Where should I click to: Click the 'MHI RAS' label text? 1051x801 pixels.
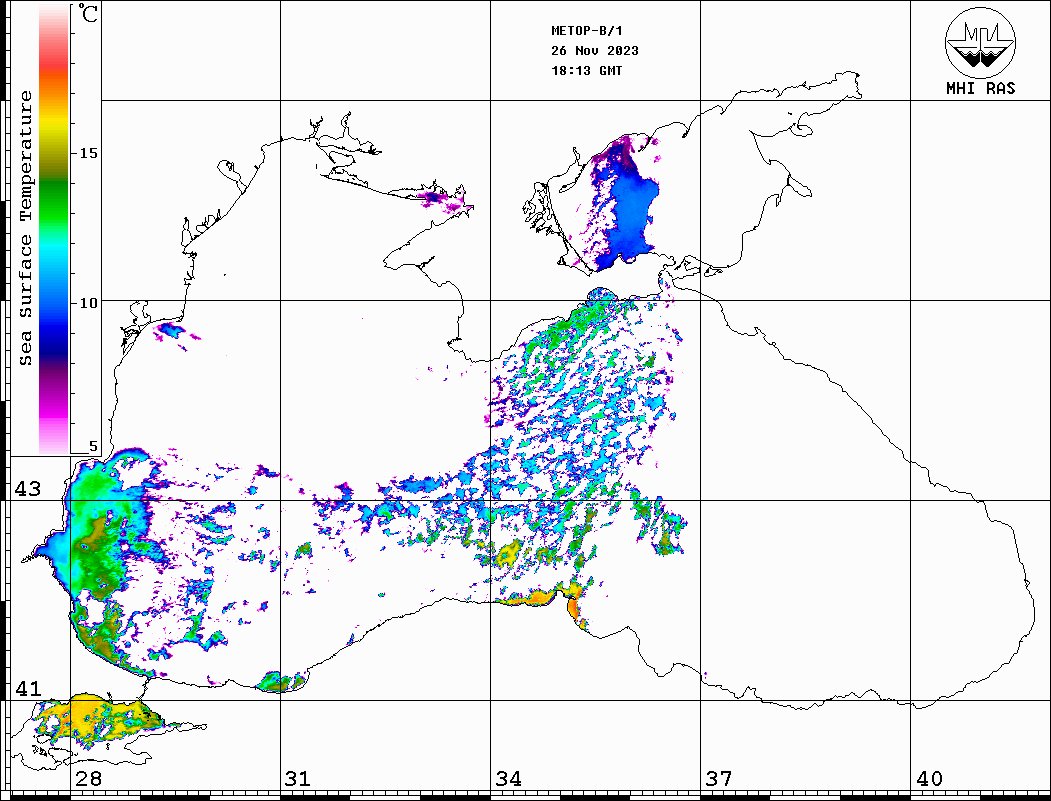click(x=981, y=88)
